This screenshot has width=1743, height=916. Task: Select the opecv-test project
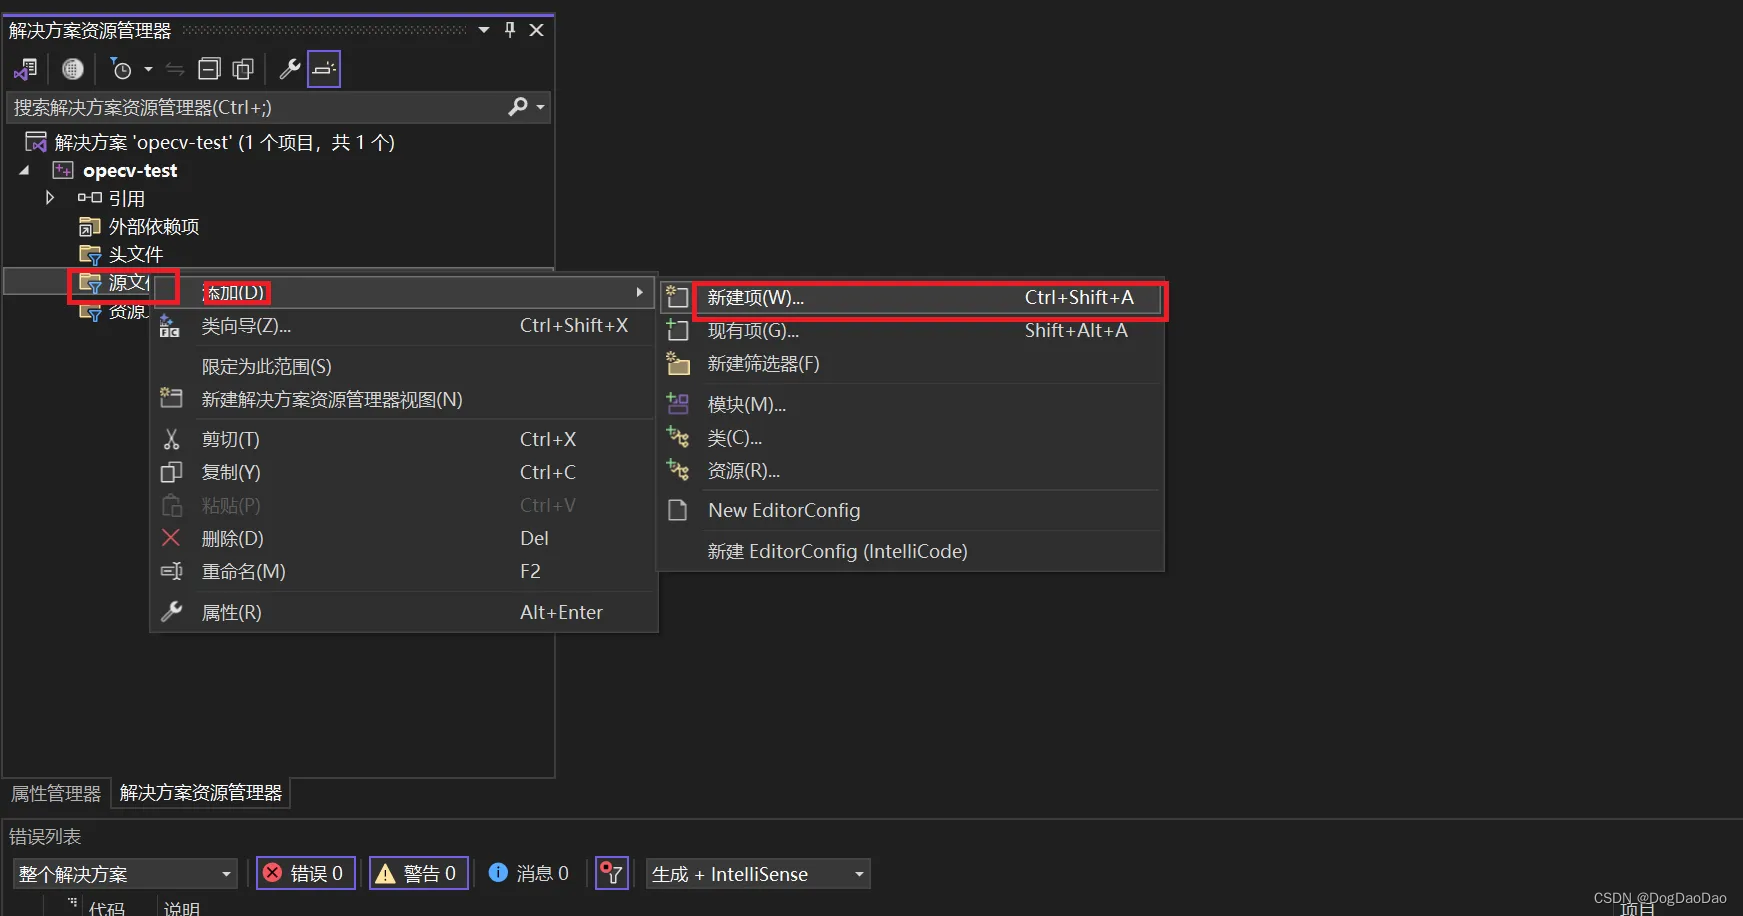pyautogui.click(x=130, y=171)
